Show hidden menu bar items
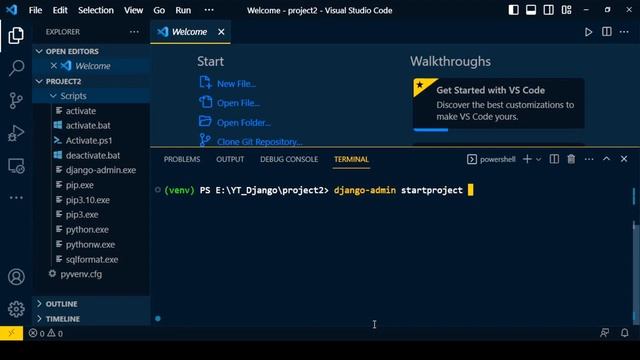The height and width of the screenshot is (360, 640). (x=209, y=10)
